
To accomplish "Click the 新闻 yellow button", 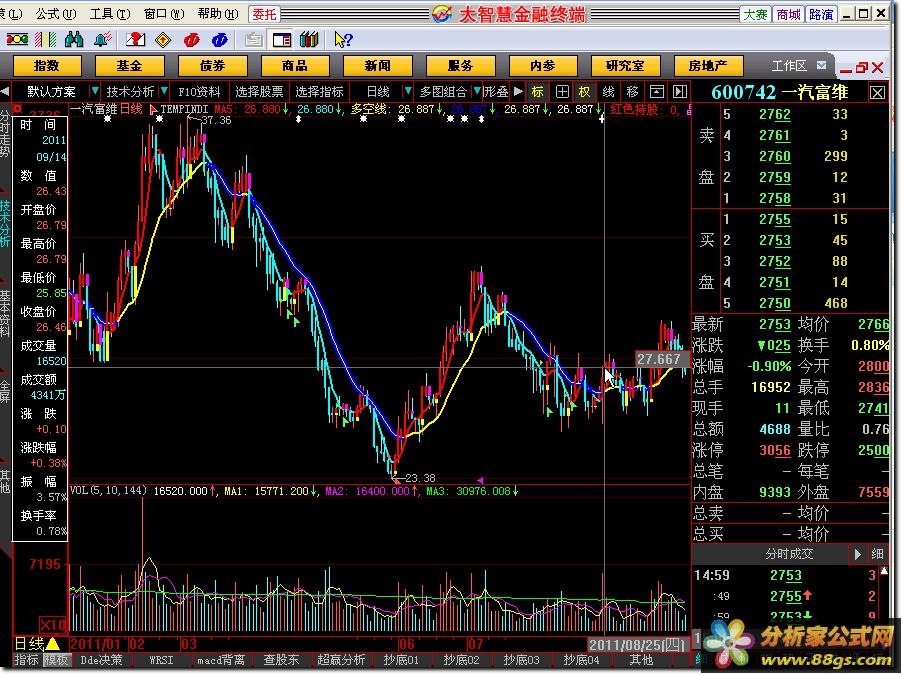I will pyautogui.click(x=377, y=66).
